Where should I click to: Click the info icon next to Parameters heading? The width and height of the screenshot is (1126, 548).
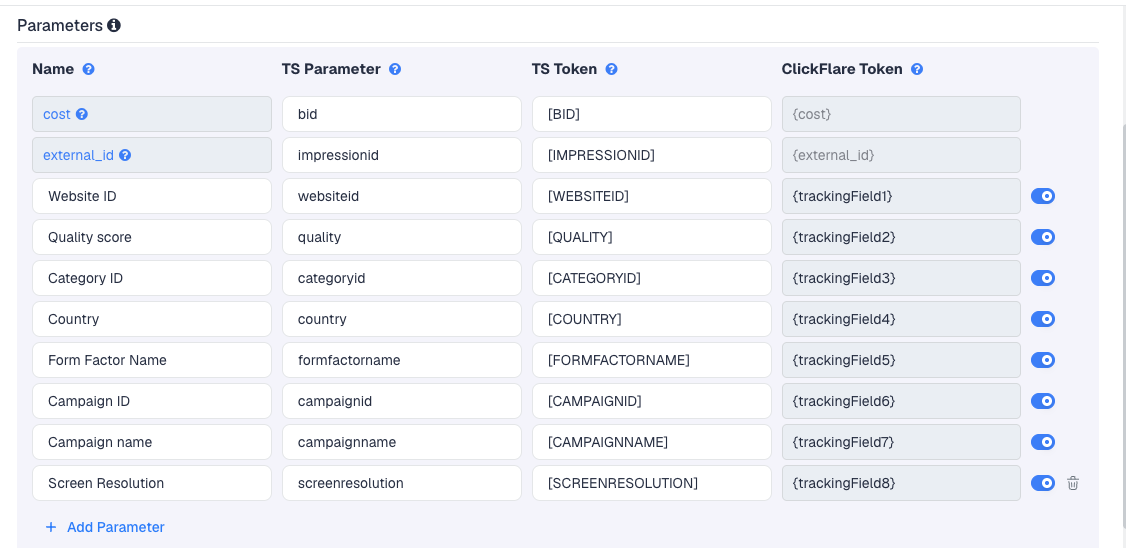point(113,26)
